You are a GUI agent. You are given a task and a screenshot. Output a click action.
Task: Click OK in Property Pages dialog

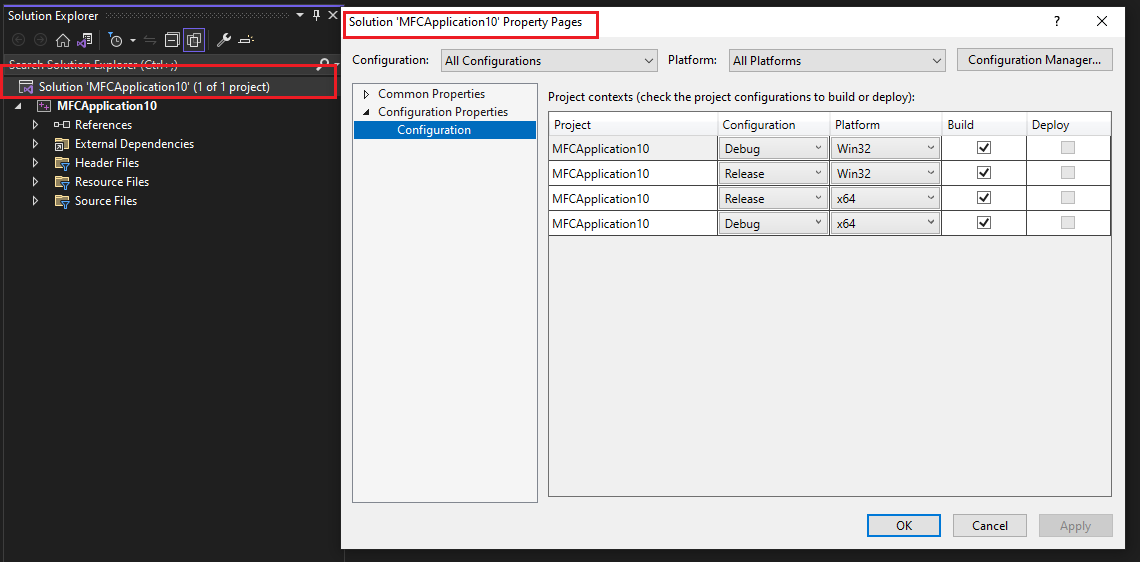tap(904, 526)
